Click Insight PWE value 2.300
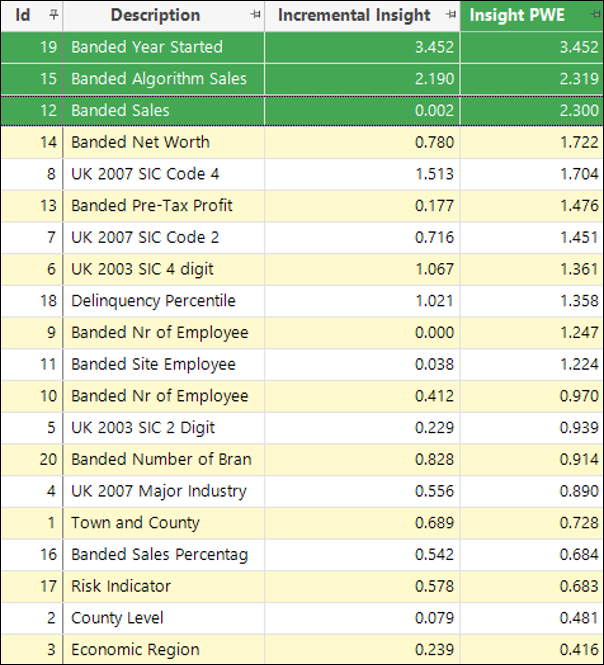Viewport: 604px width, 665px height. click(x=579, y=111)
